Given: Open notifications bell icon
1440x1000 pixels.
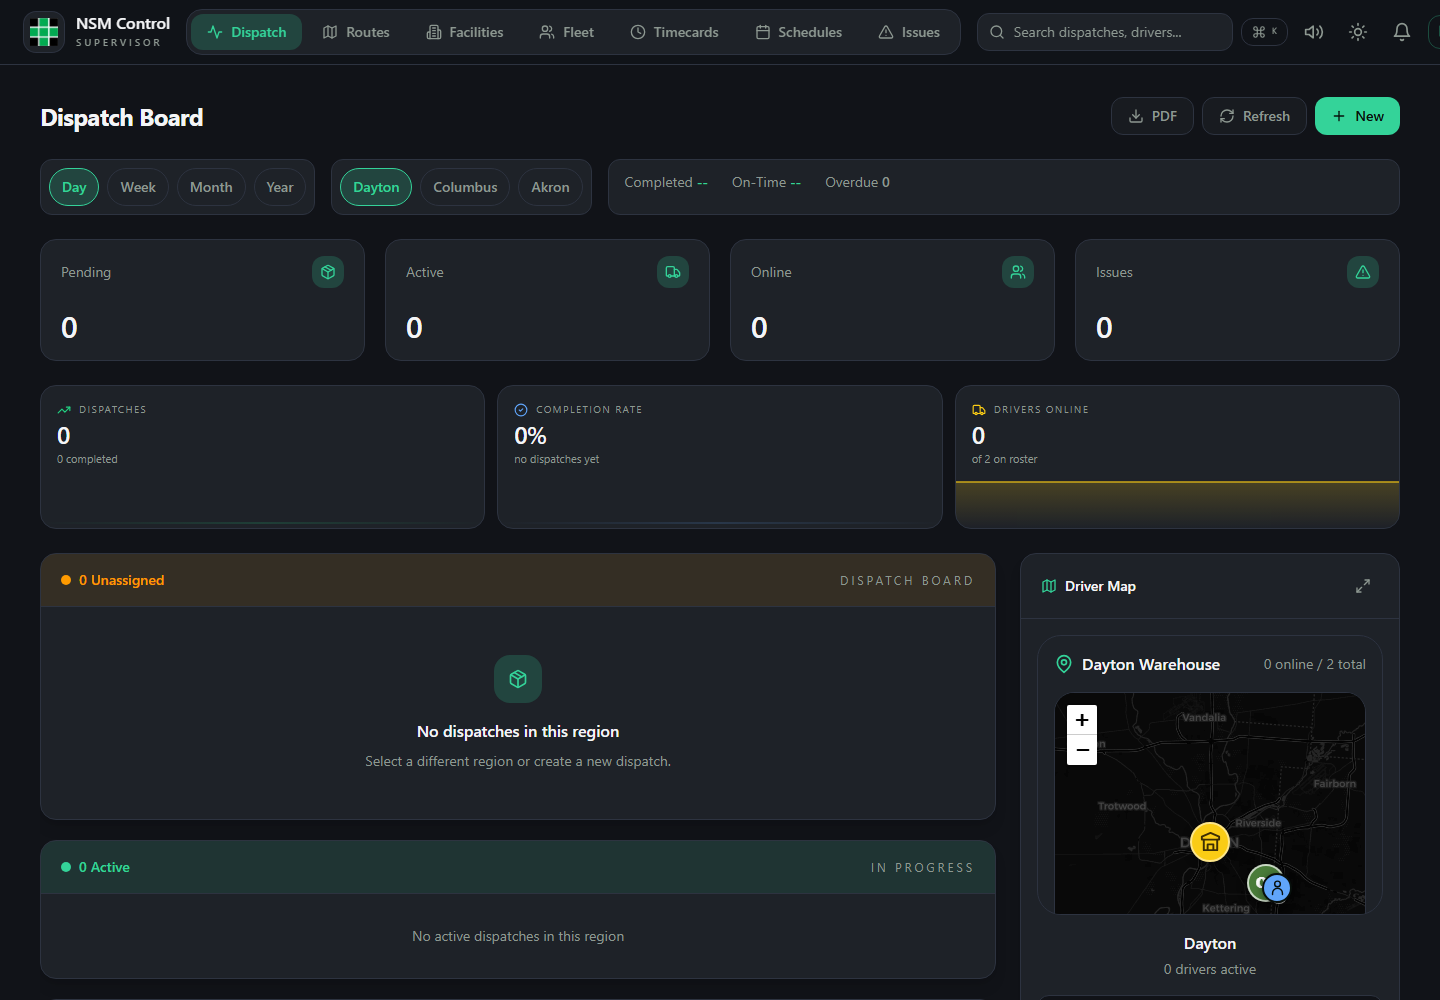Looking at the screenshot, I should pyautogui.click(x=1402, y=32).
